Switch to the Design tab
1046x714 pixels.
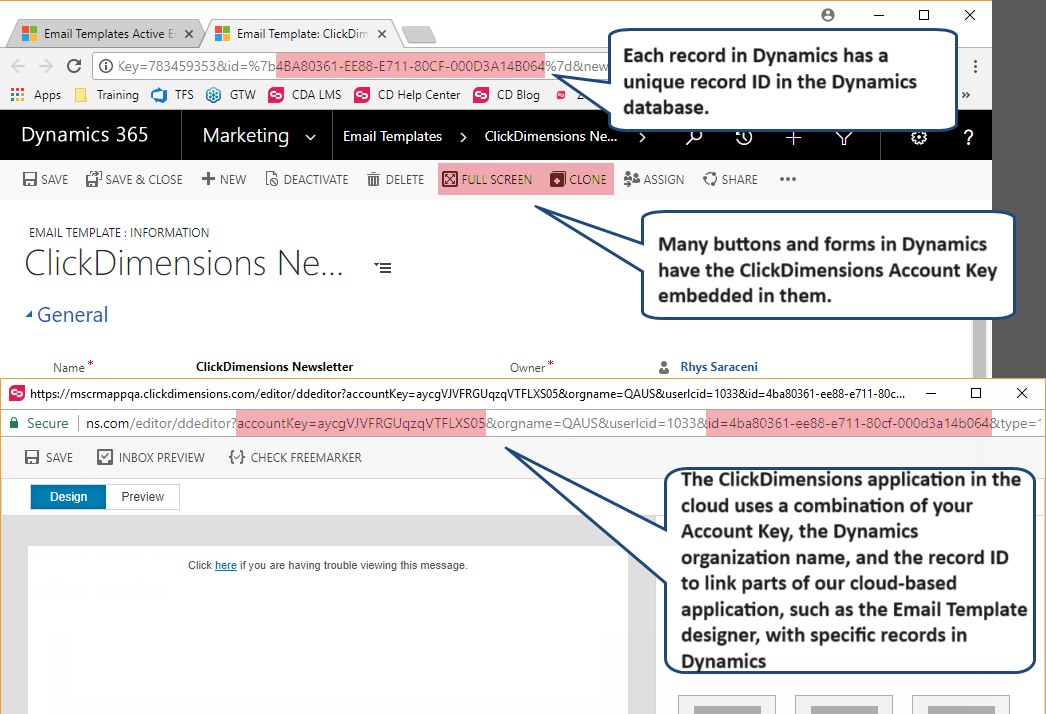point(68,496)
